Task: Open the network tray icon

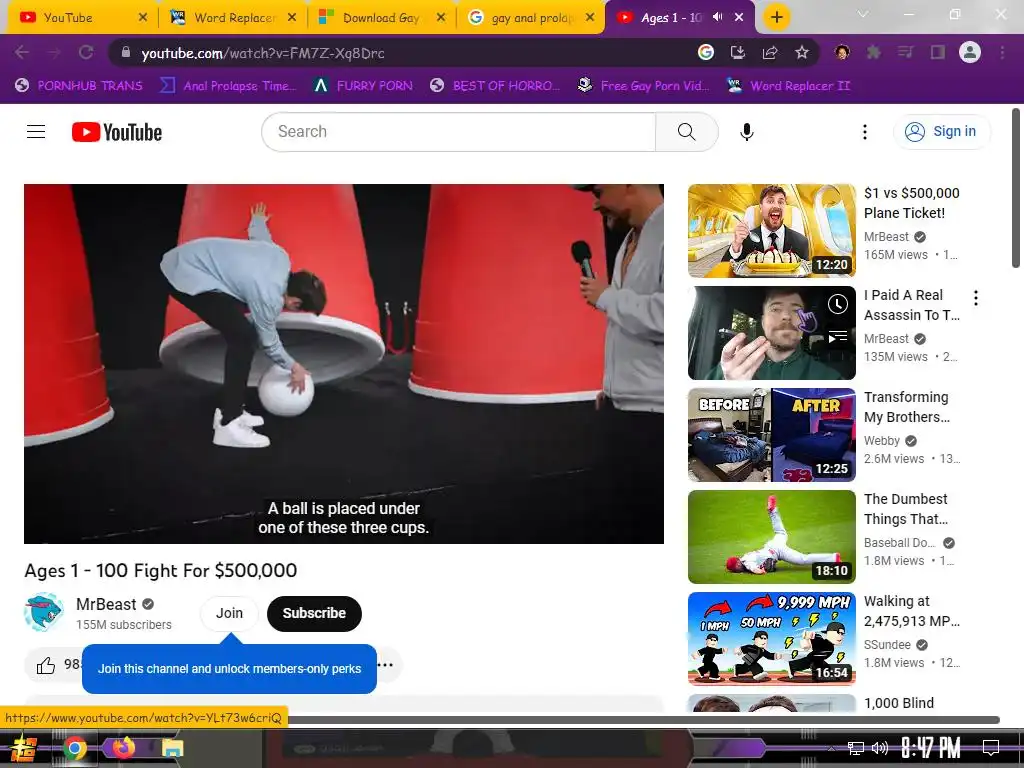Action: pos(855,748)
